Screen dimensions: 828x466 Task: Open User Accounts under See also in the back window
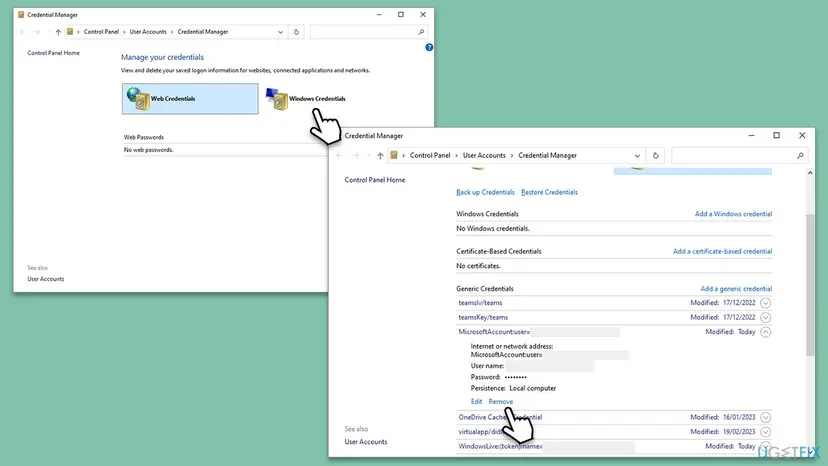45,279
